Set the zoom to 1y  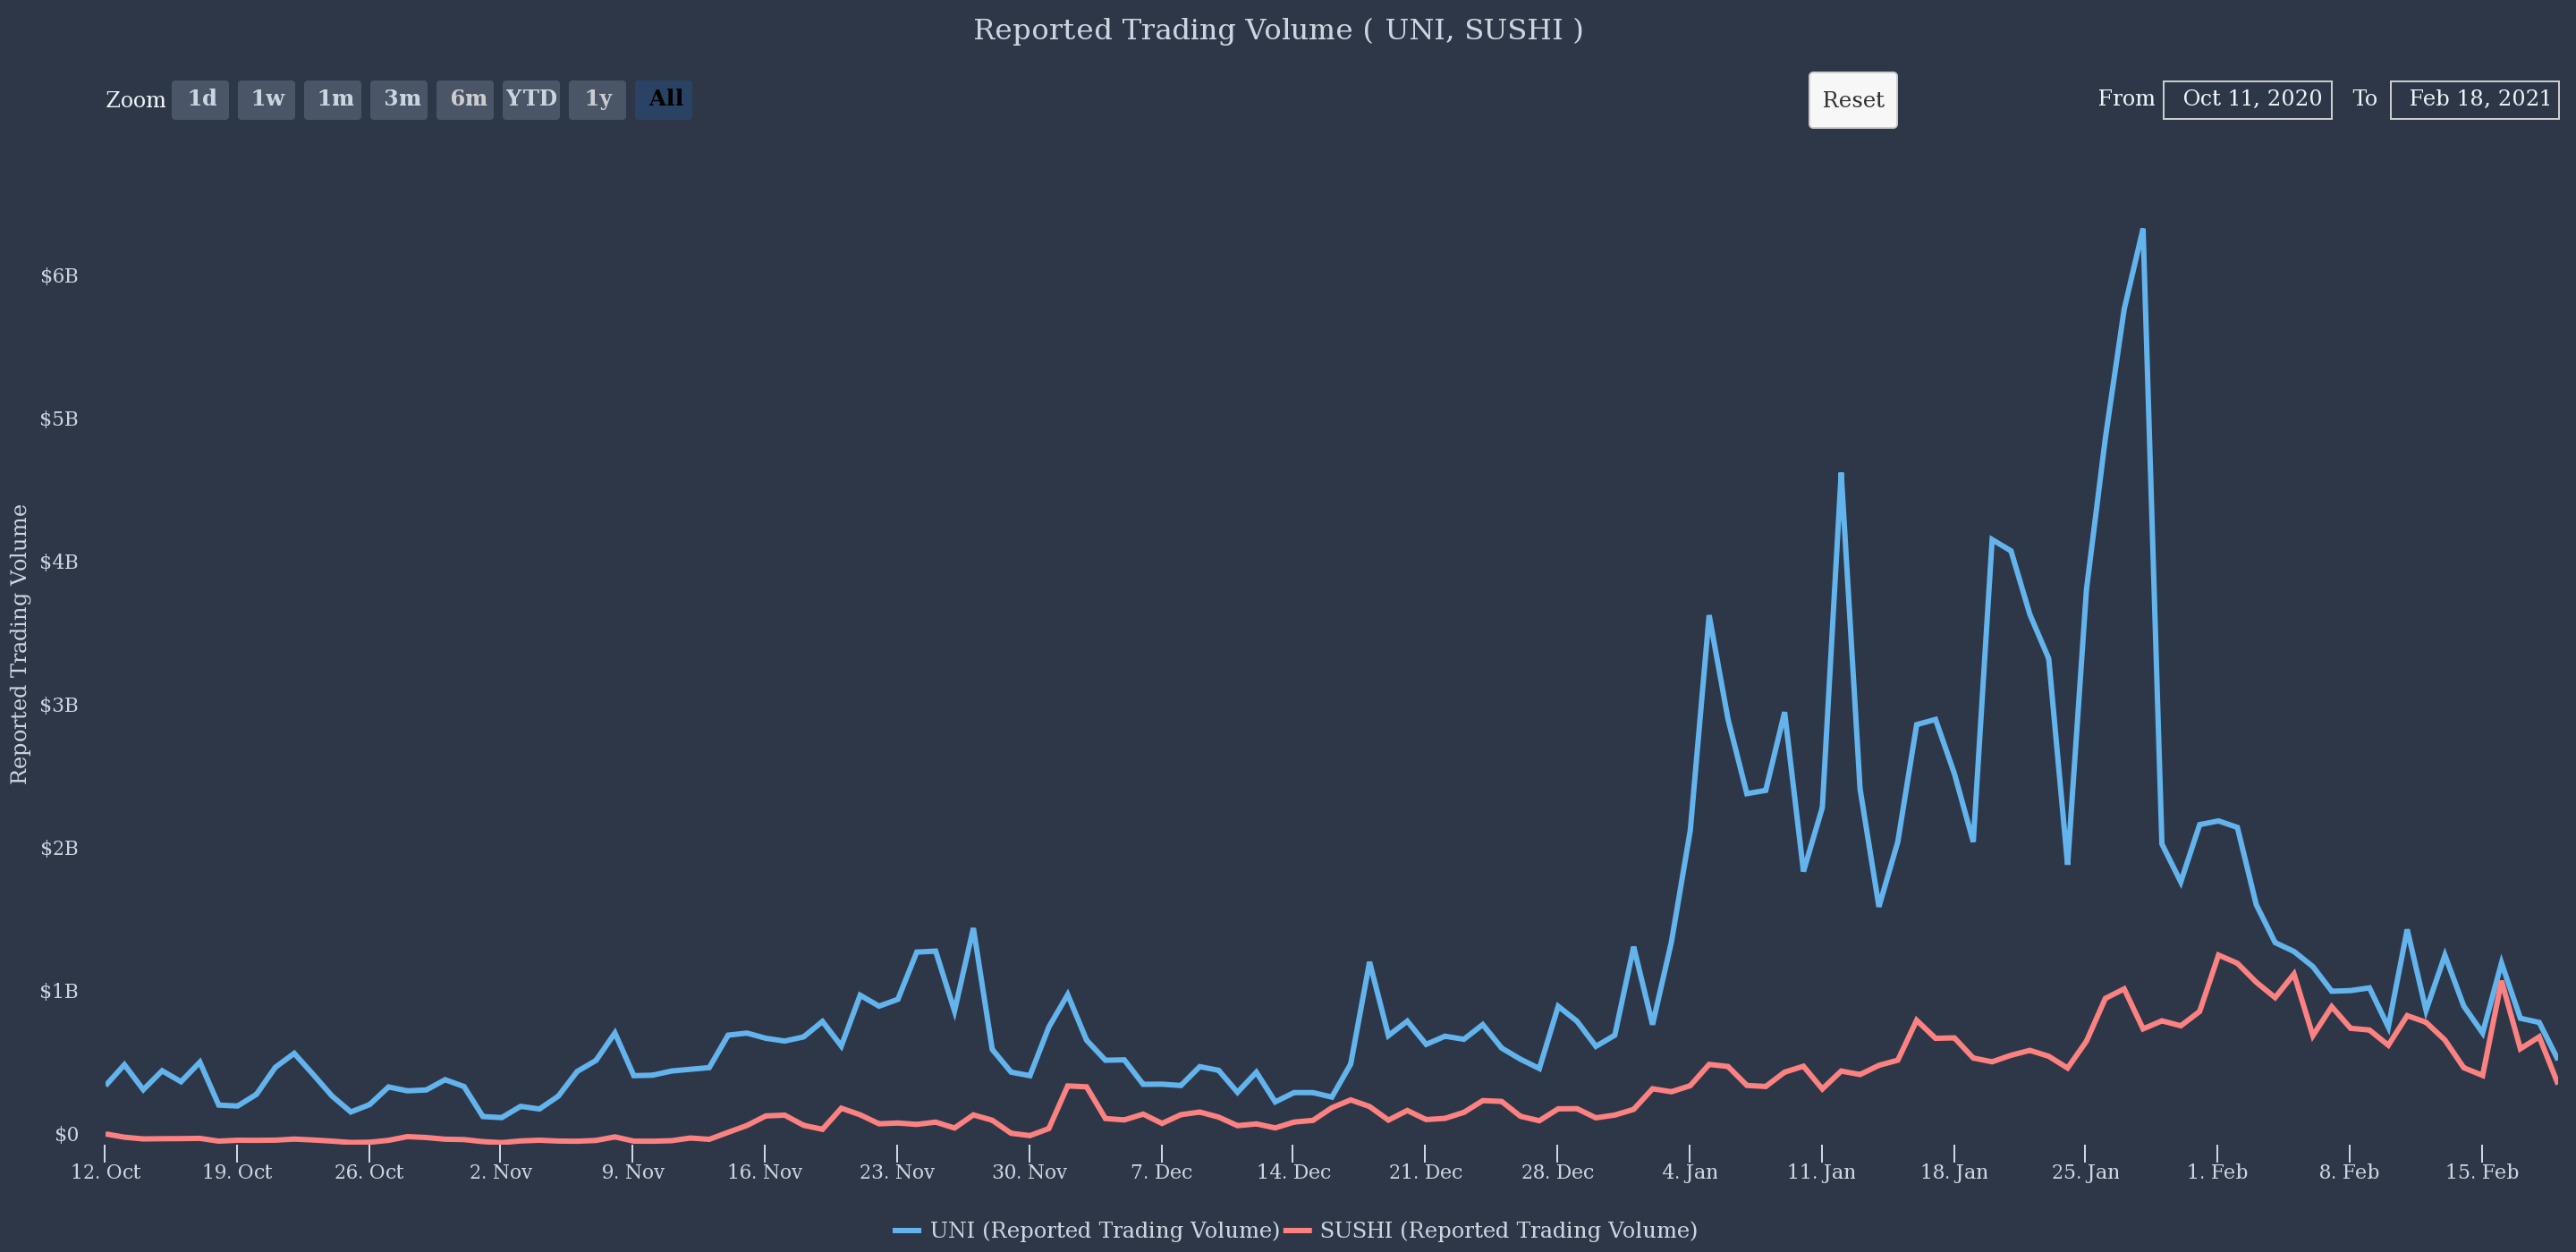(x=597, y=99)
